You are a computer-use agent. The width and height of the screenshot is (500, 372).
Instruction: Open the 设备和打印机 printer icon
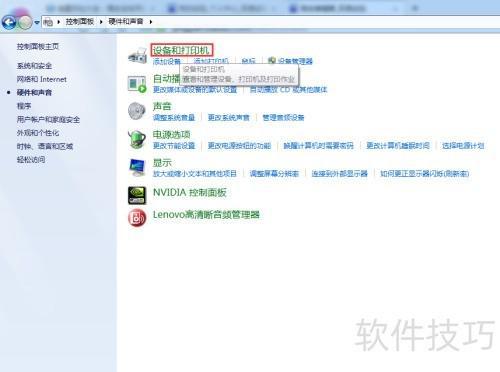tap(138, 55)
